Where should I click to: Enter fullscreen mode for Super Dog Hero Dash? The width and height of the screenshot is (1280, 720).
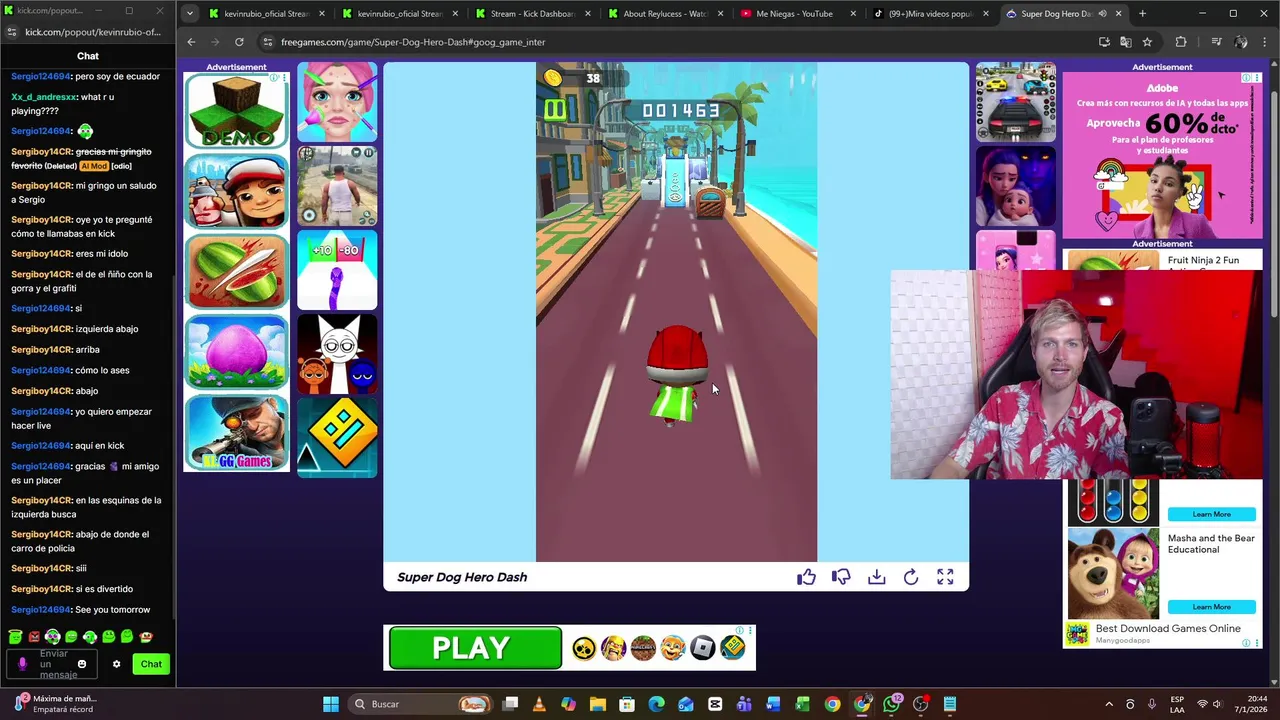tap(945, 577)
